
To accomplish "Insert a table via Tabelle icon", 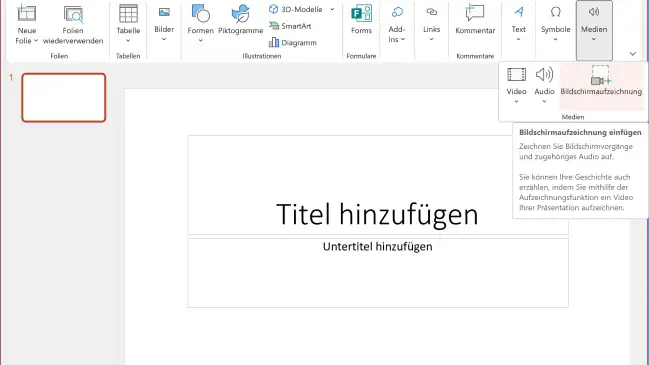I will coord(128,14).
